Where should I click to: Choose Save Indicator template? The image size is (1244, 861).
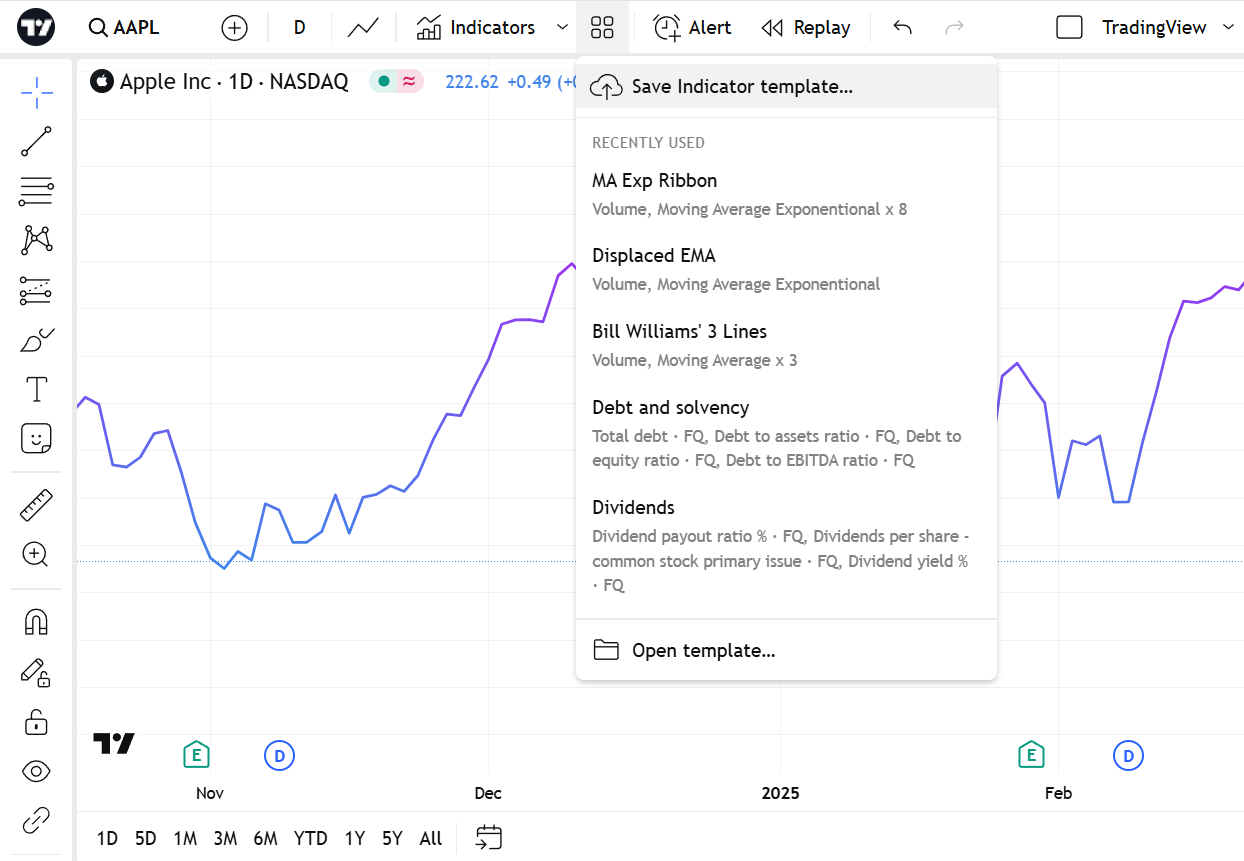click(x=786, y=87)
